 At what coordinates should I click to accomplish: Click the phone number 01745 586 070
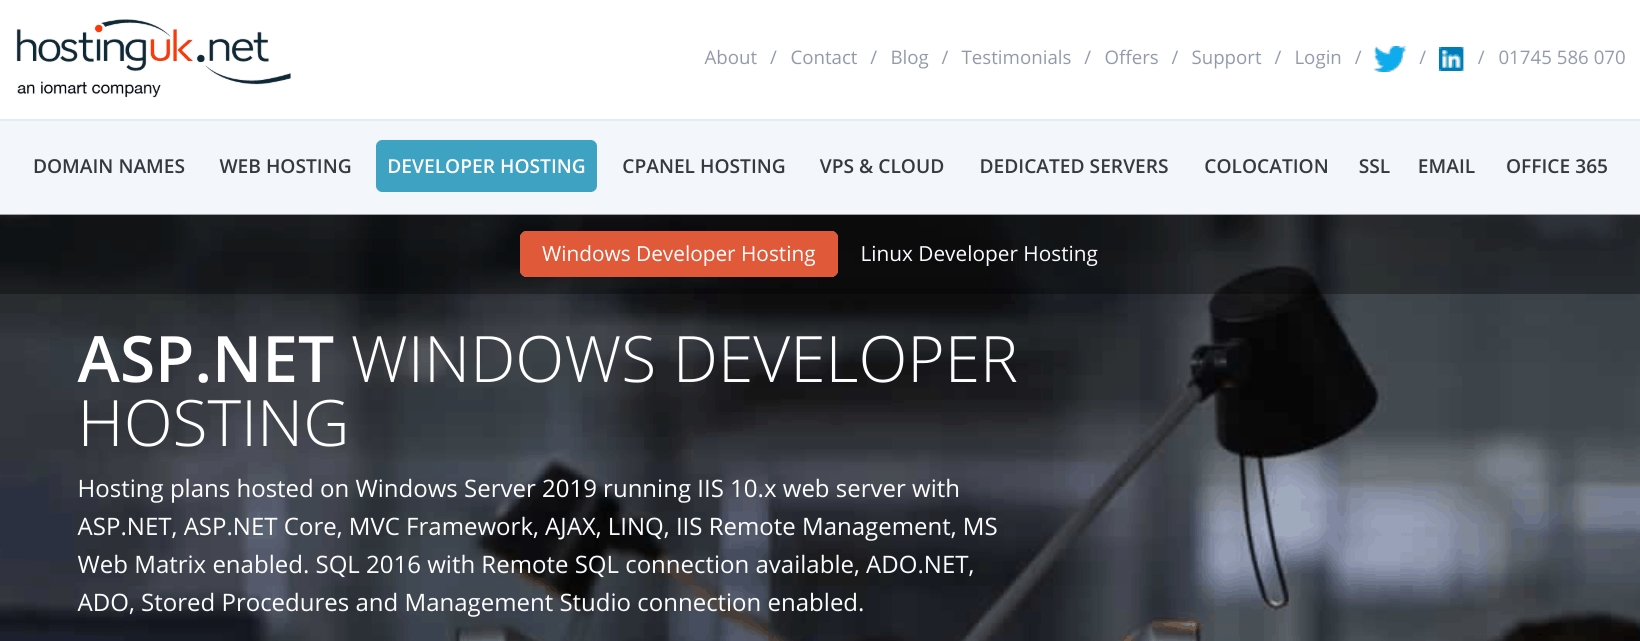point(1561,58)
